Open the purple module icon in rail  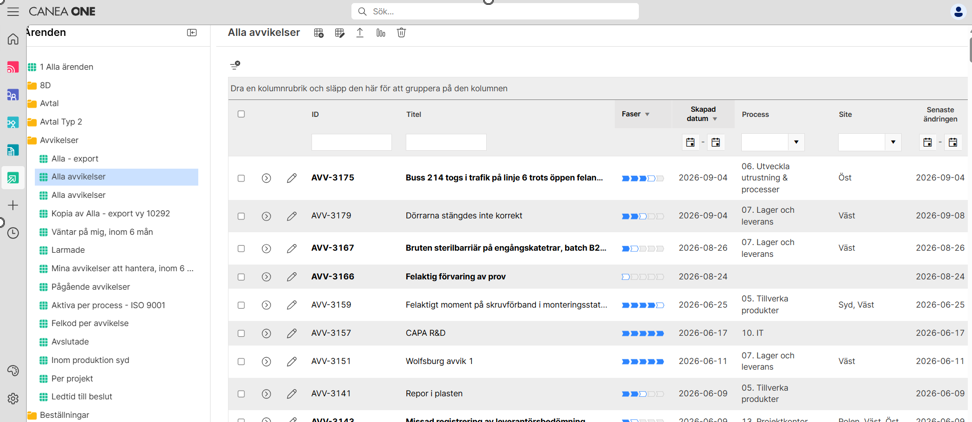pyautogui.click(x=13, y=95)
